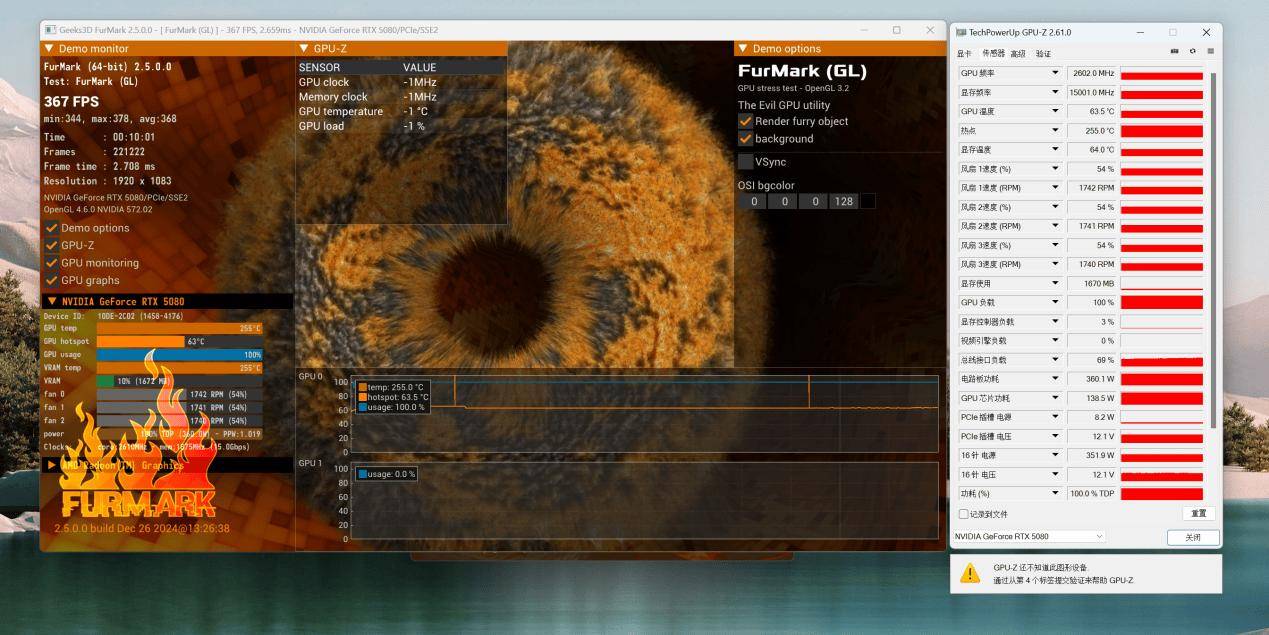Image resolution: width=1269 pixels, height=635 pixels.
Task: Open the PCIe 插槽 电压 dropdown
Action: click(x=1055, y=436)
